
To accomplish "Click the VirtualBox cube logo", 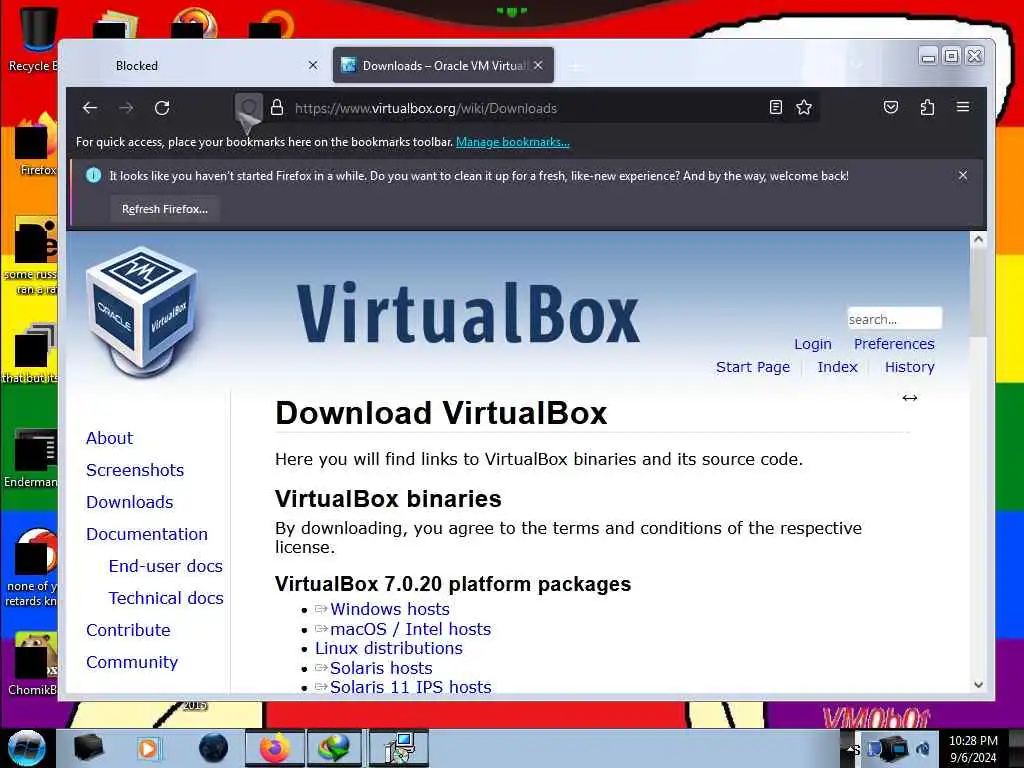I will tap(141, 311).
